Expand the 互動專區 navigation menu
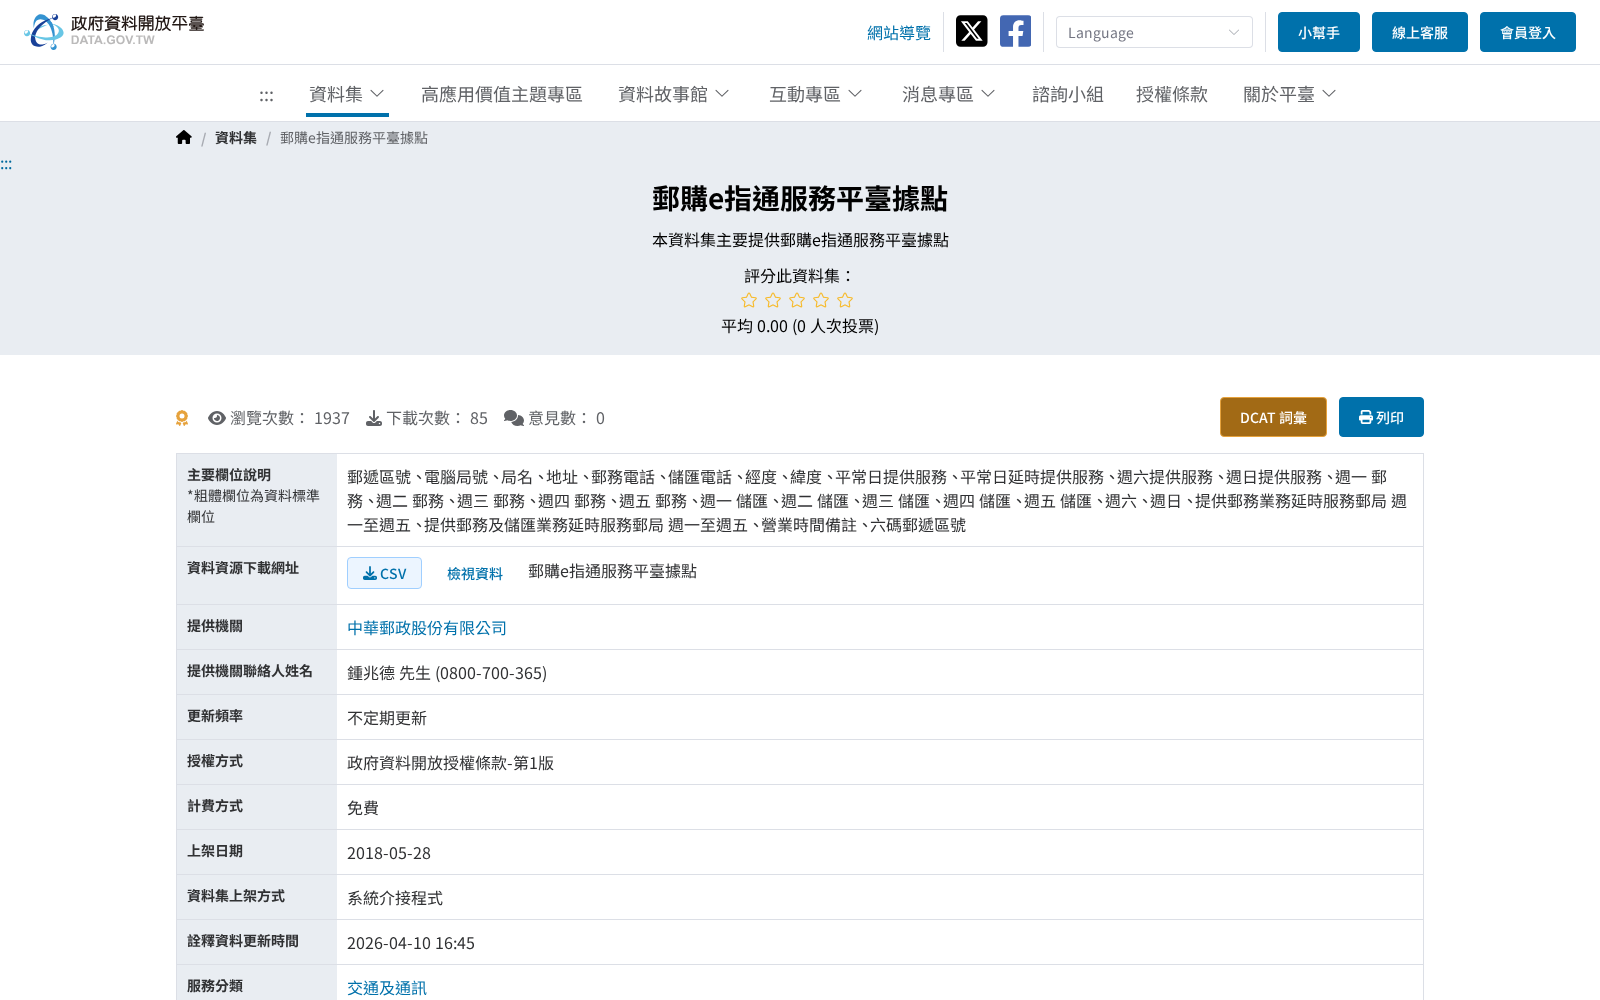Image resolution: width=1600 pixels, height=1000 pixels. 816,94
